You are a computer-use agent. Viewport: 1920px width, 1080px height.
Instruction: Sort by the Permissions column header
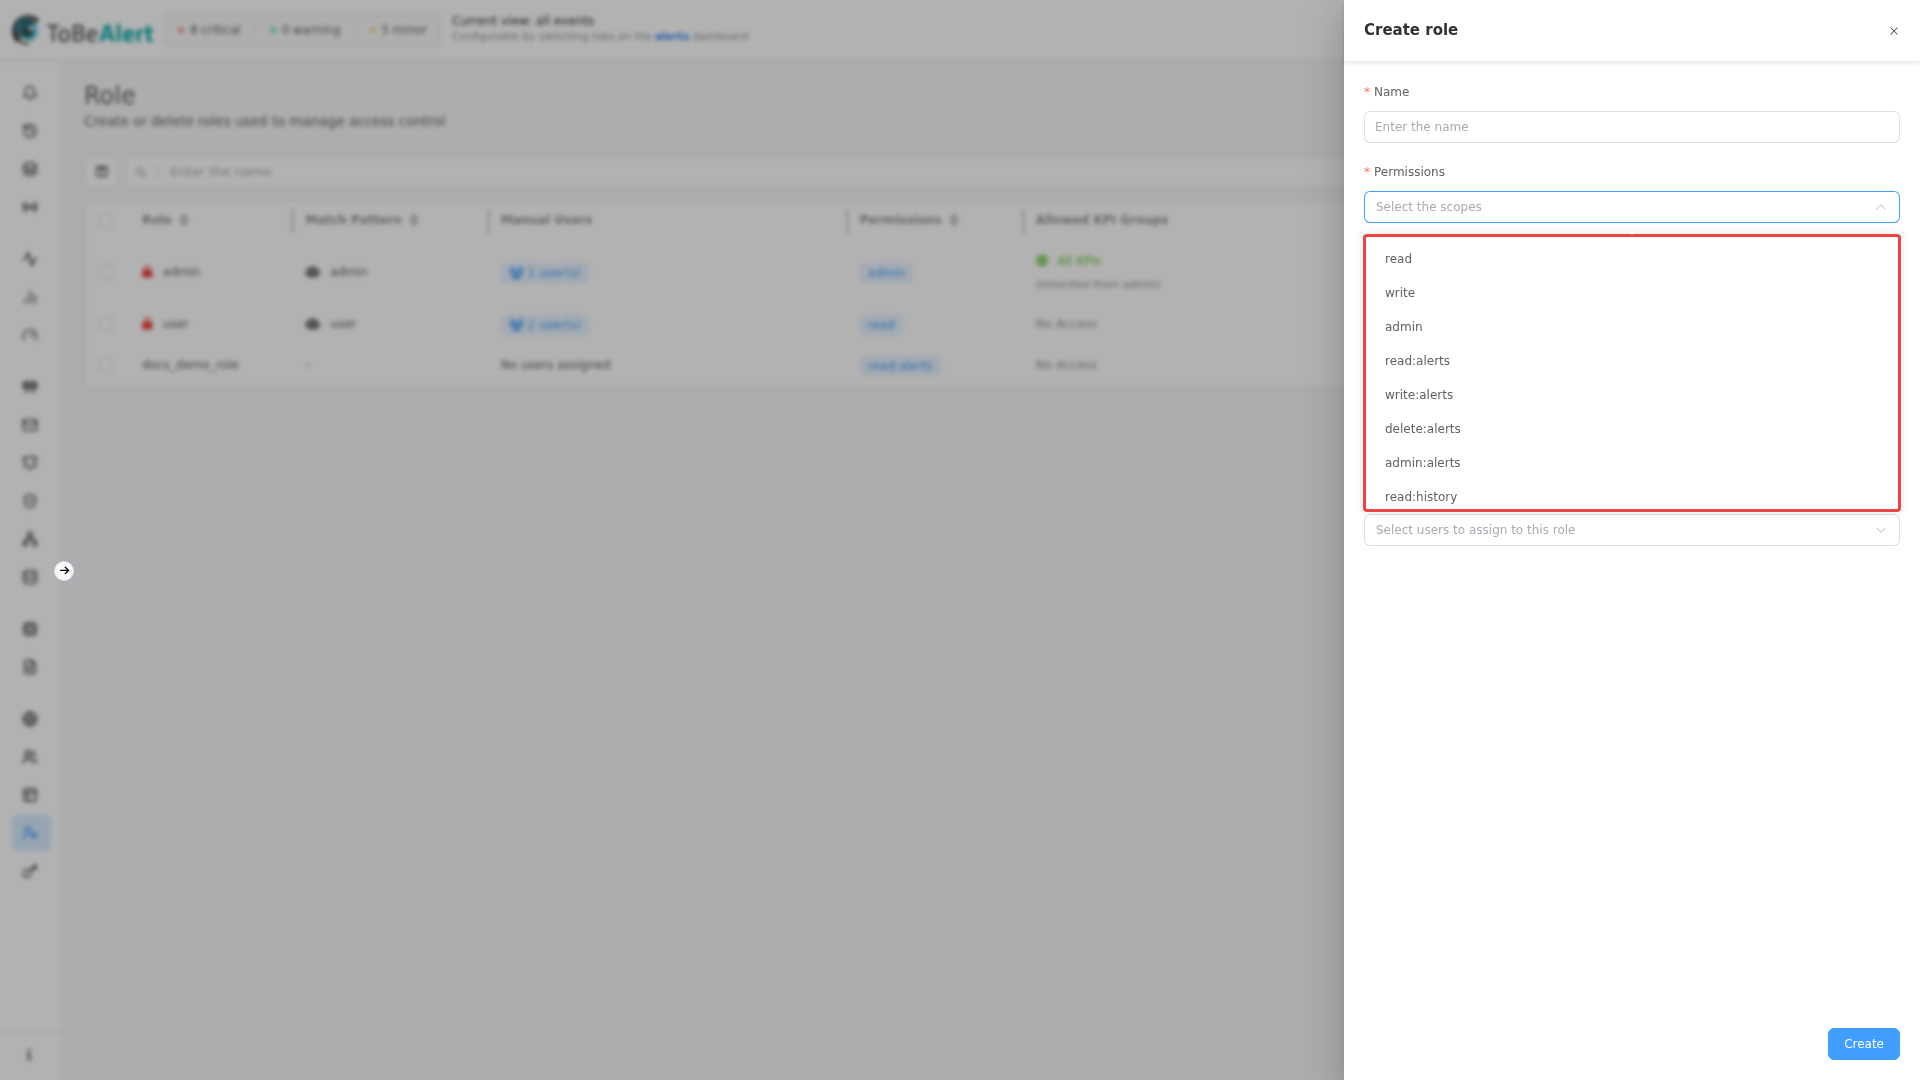point(908,220)
